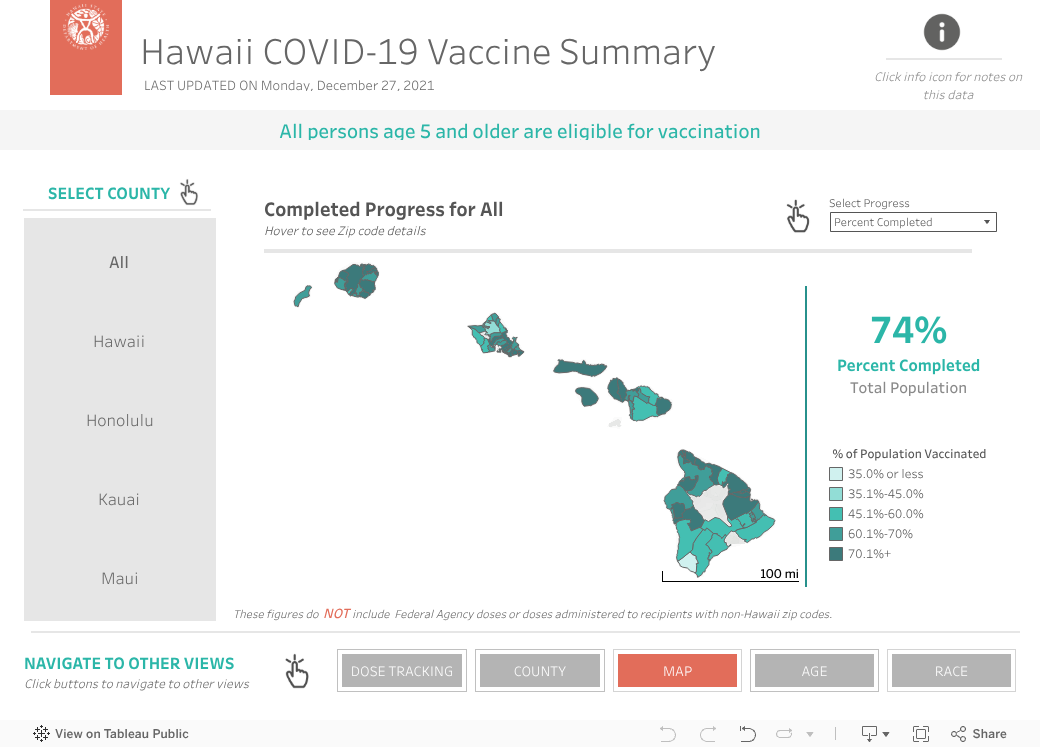Screen dimensions: 1040x747
Task: Pick Maui county filter
Action: [x=119, y=578]
